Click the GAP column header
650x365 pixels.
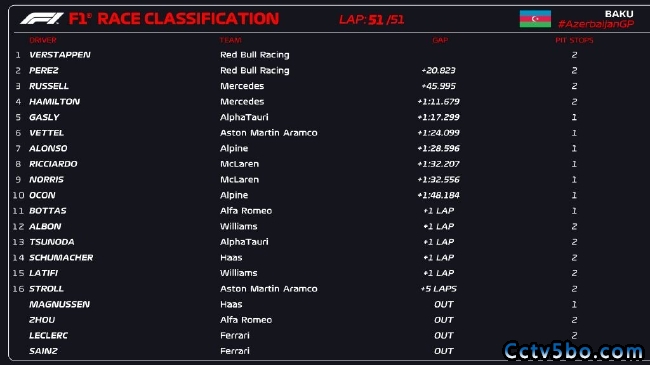[440, 40]
